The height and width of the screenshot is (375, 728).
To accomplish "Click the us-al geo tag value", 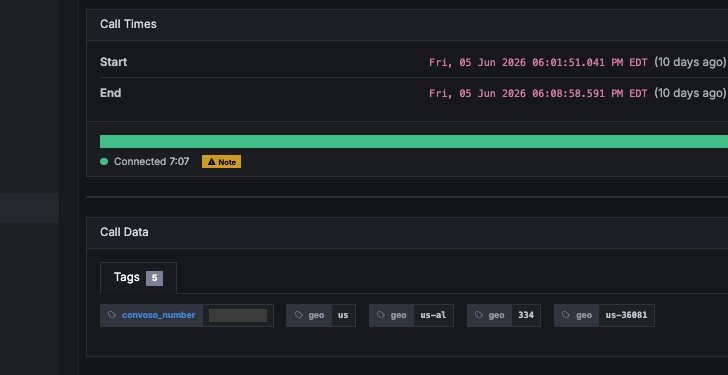I will pyautogui.click(x=433, y=315).
